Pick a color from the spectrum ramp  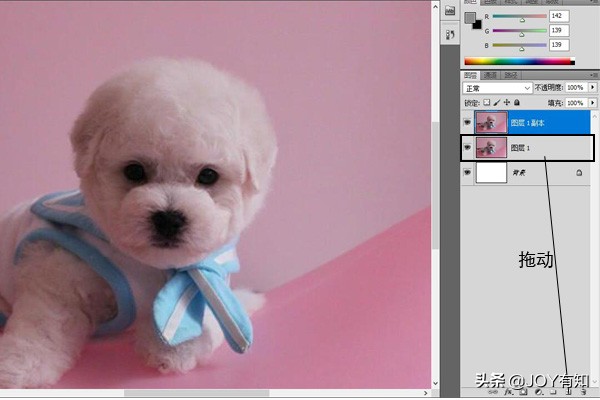[x=519, y=61]
